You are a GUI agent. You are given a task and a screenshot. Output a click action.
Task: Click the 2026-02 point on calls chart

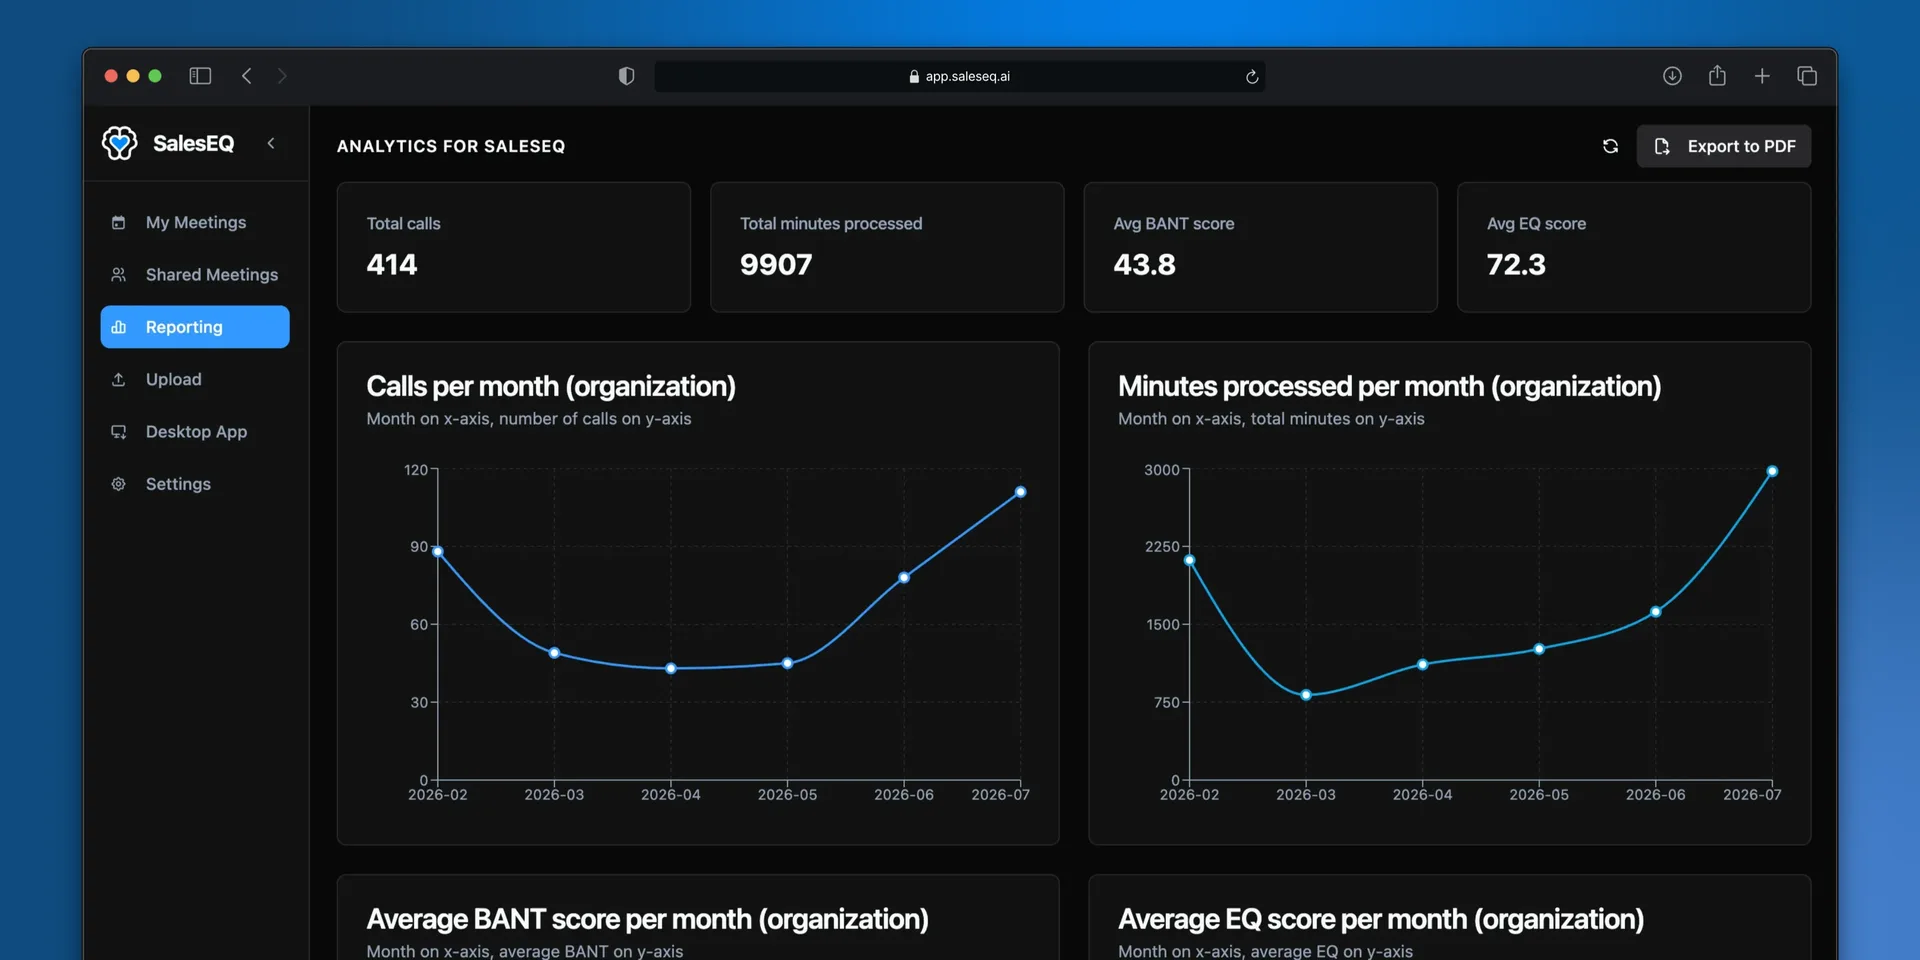point(437,551)
